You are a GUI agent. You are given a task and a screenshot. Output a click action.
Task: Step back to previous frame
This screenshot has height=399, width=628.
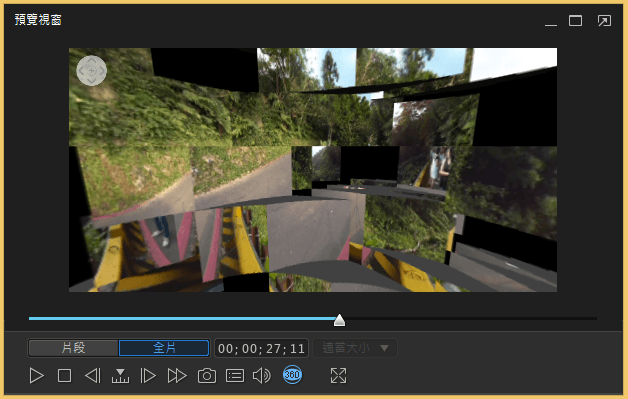point(93,376)
